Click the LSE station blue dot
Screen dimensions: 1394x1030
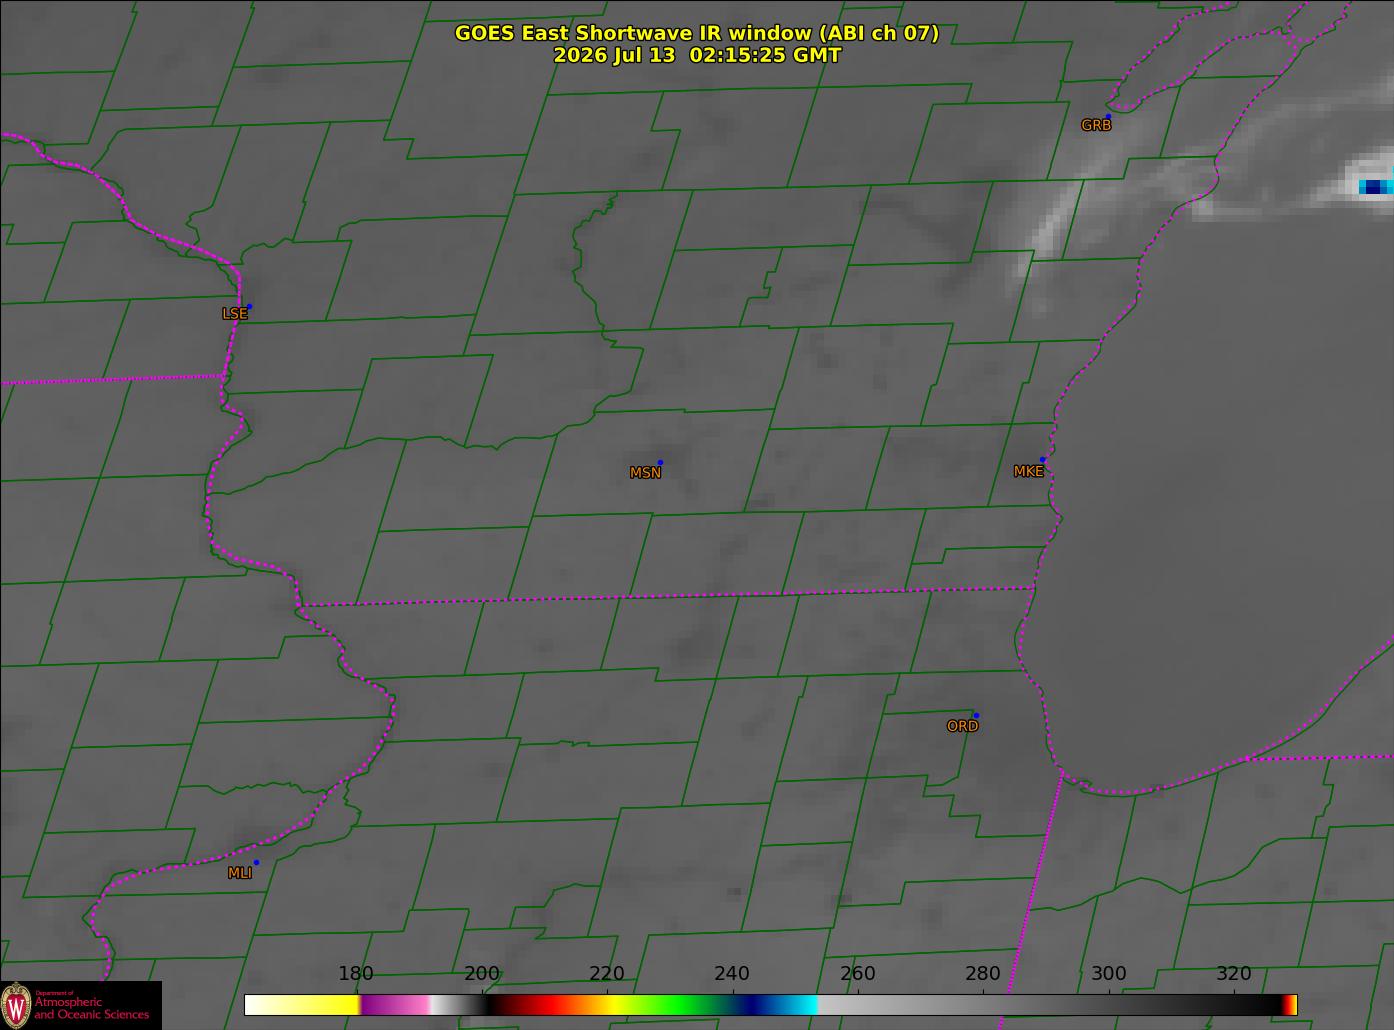point(249,306)
